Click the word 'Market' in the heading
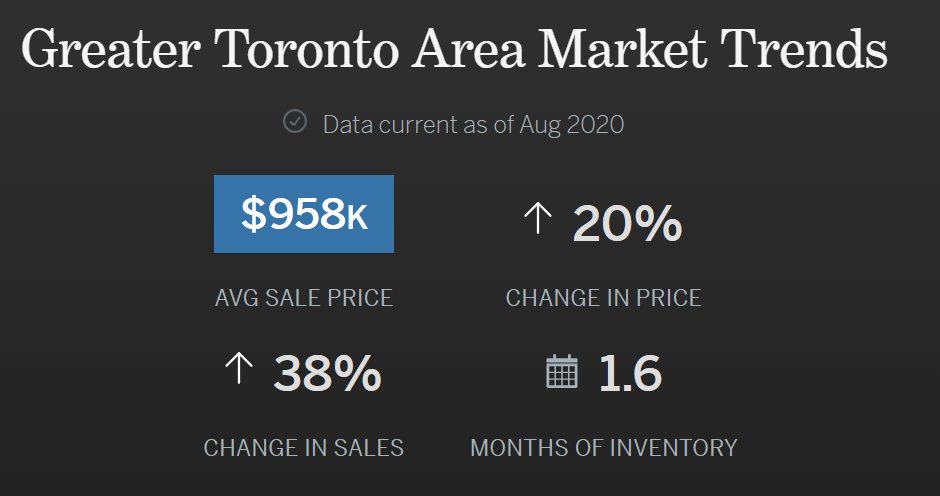 click(623, 49)
